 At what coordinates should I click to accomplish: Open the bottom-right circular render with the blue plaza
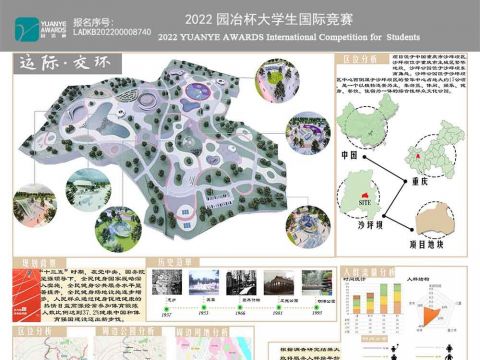[x=308, y=227]
